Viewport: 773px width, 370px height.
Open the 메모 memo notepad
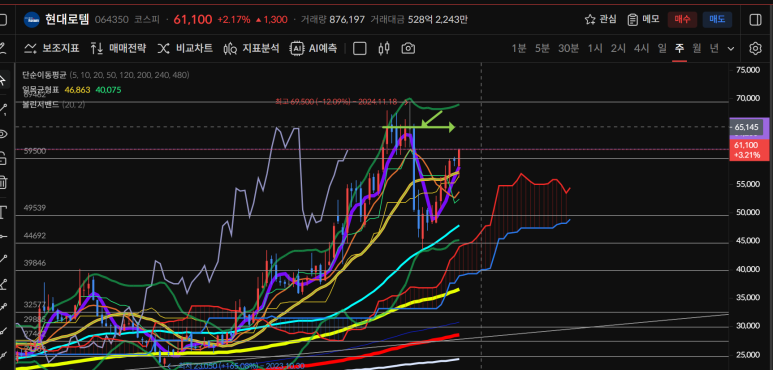click(643, 19)
